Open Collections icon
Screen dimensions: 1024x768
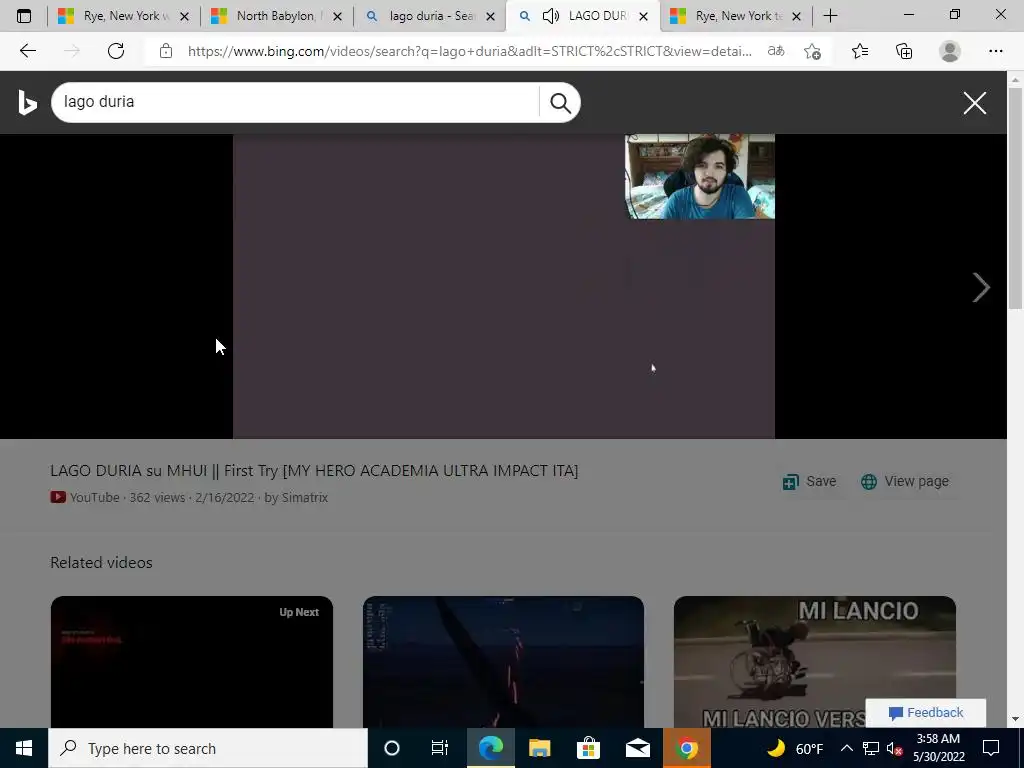[904, 51]
